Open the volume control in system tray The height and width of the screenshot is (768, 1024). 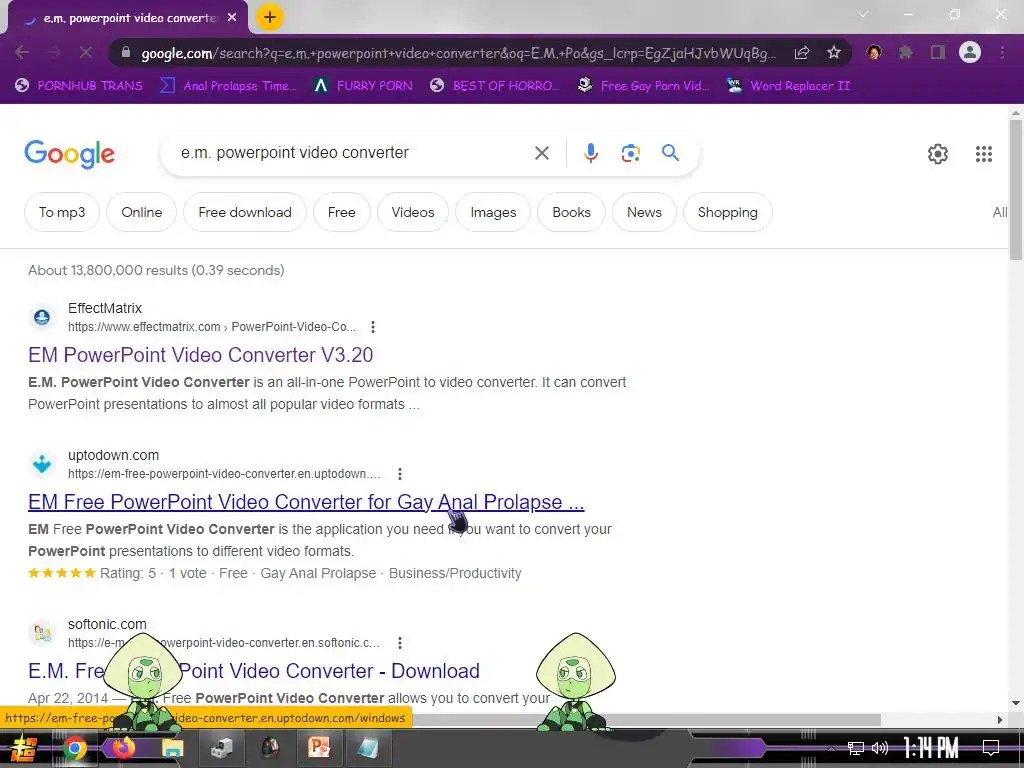880,748
